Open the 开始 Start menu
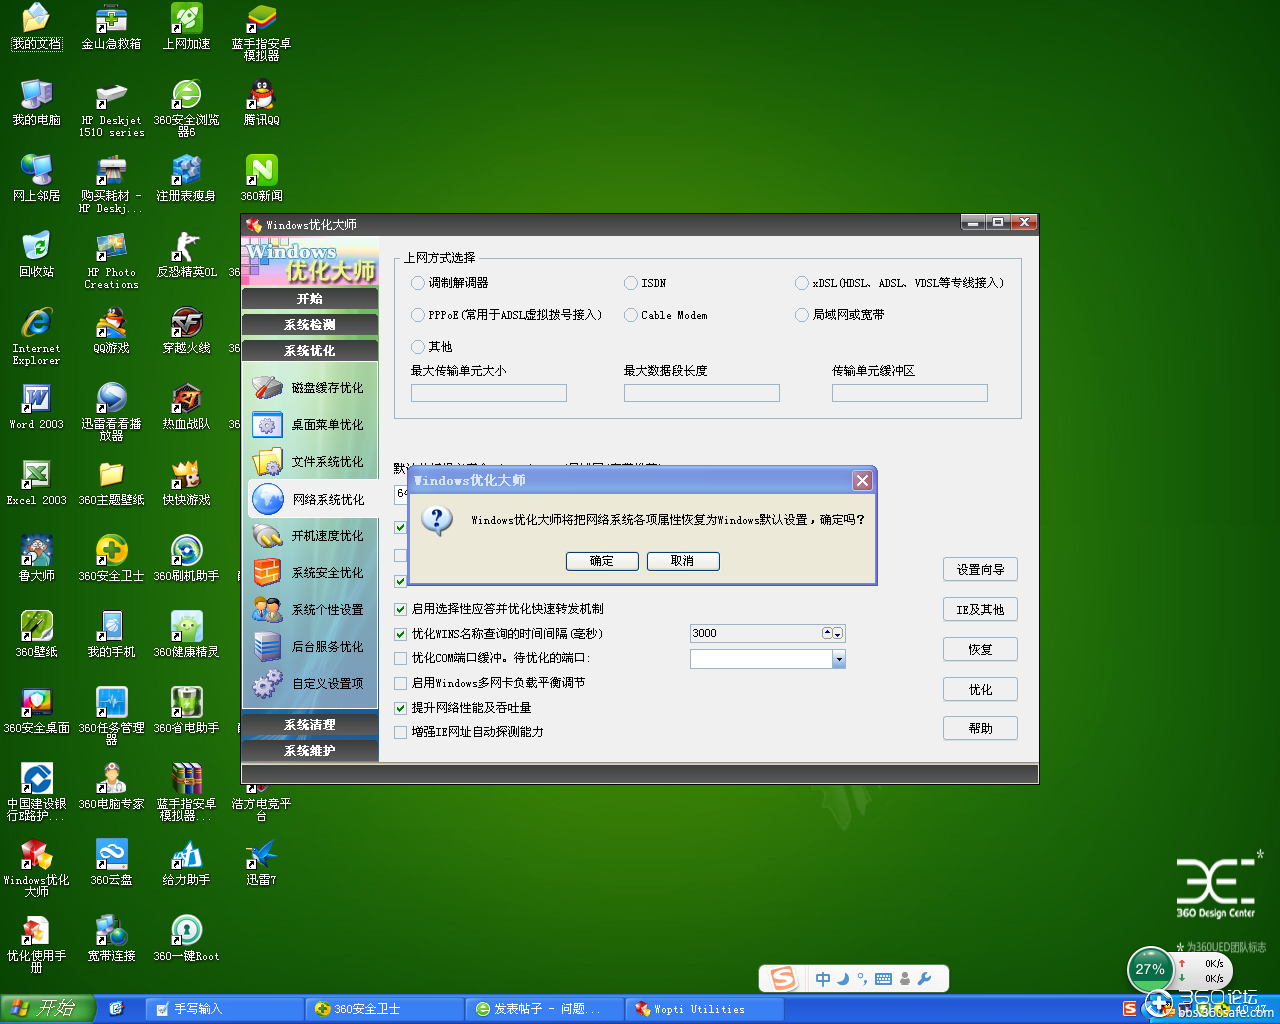 (x=47, y=1008)
